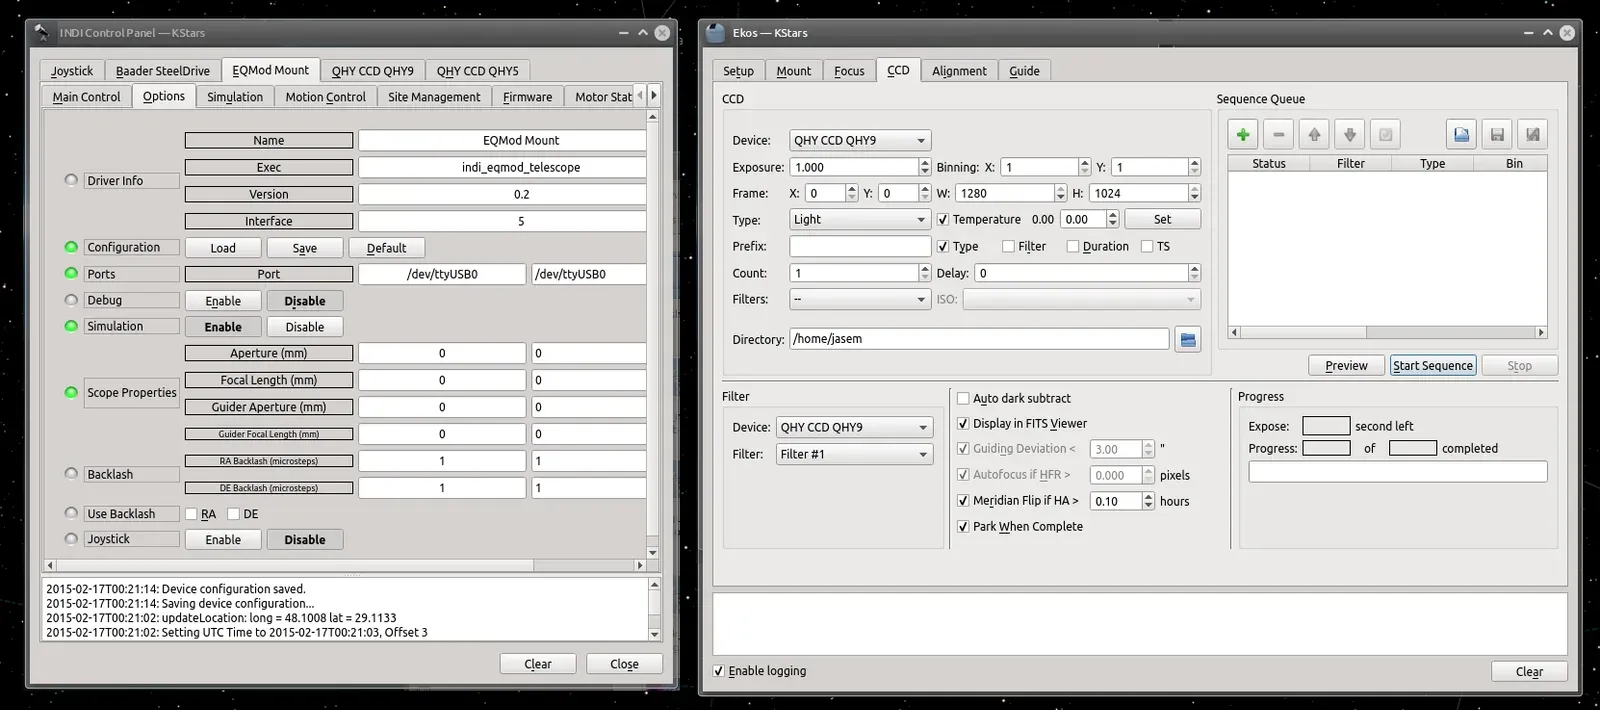Switch to the Baader SteelDrive tab
Image resolution: width=1600 pixels, height=710 pixels.
[163, 71]
